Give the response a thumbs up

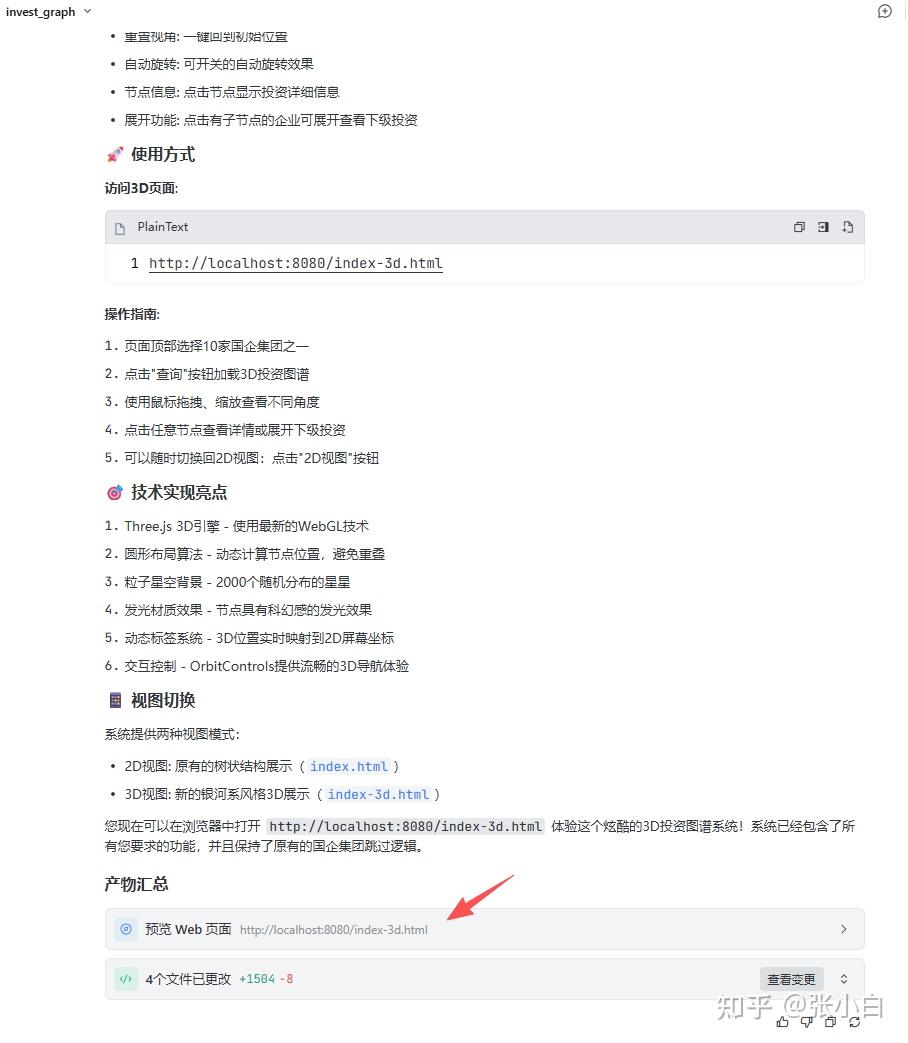(782, 1021)
